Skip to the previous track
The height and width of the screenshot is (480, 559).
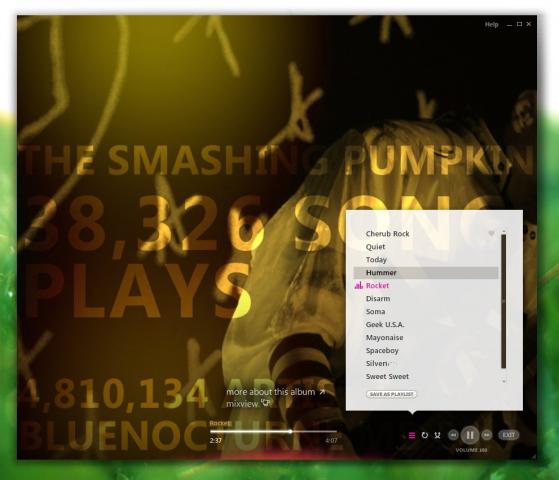point(453,435)
